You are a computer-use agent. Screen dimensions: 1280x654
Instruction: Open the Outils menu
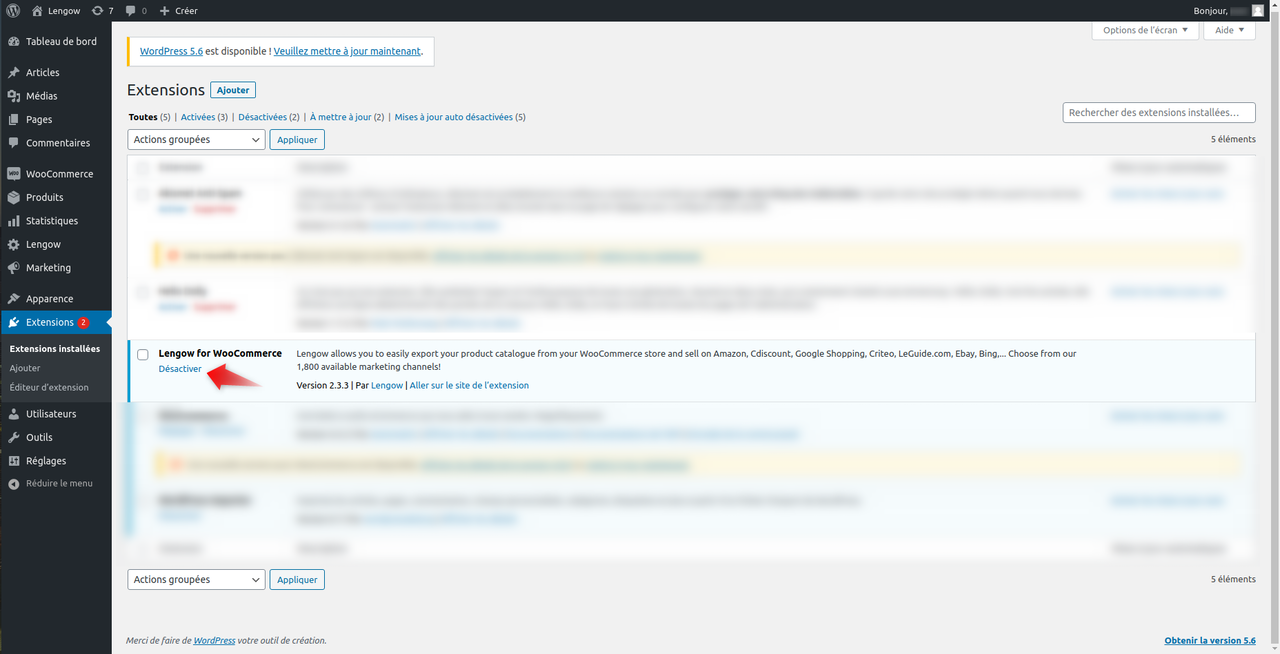[x=39, y=437]
